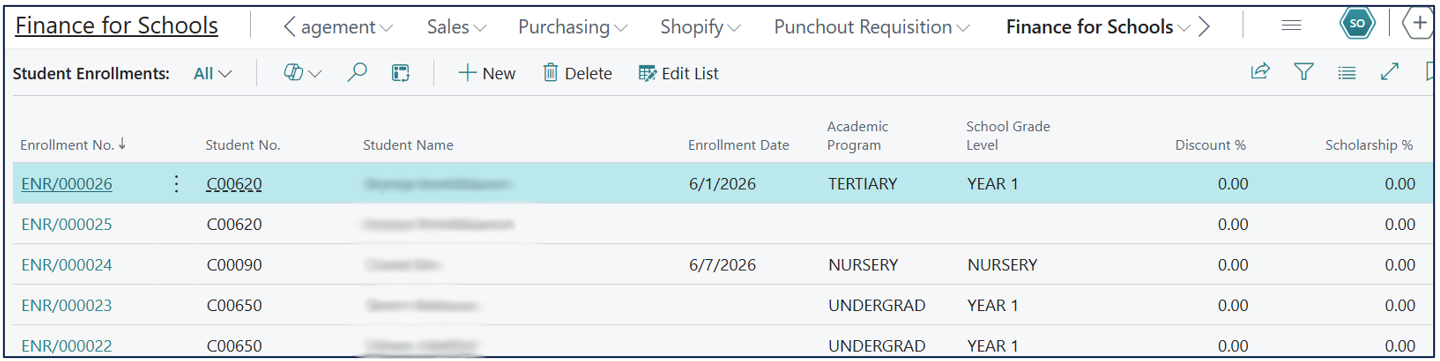This screenshot has width=1440, height=361.
Task: Open the Shopify menu
Action: [x=701, y=27]
